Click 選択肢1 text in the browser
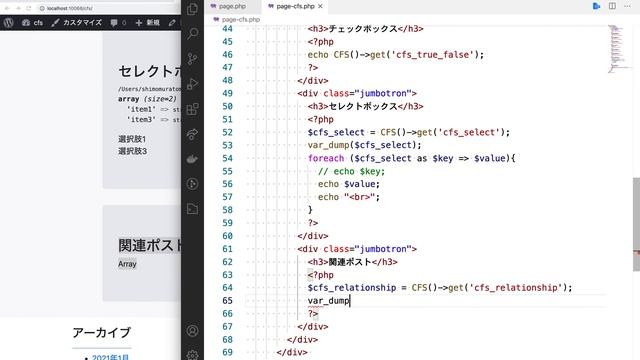The image size is (640, 360). pyautogui.click(x=132, y=139)
